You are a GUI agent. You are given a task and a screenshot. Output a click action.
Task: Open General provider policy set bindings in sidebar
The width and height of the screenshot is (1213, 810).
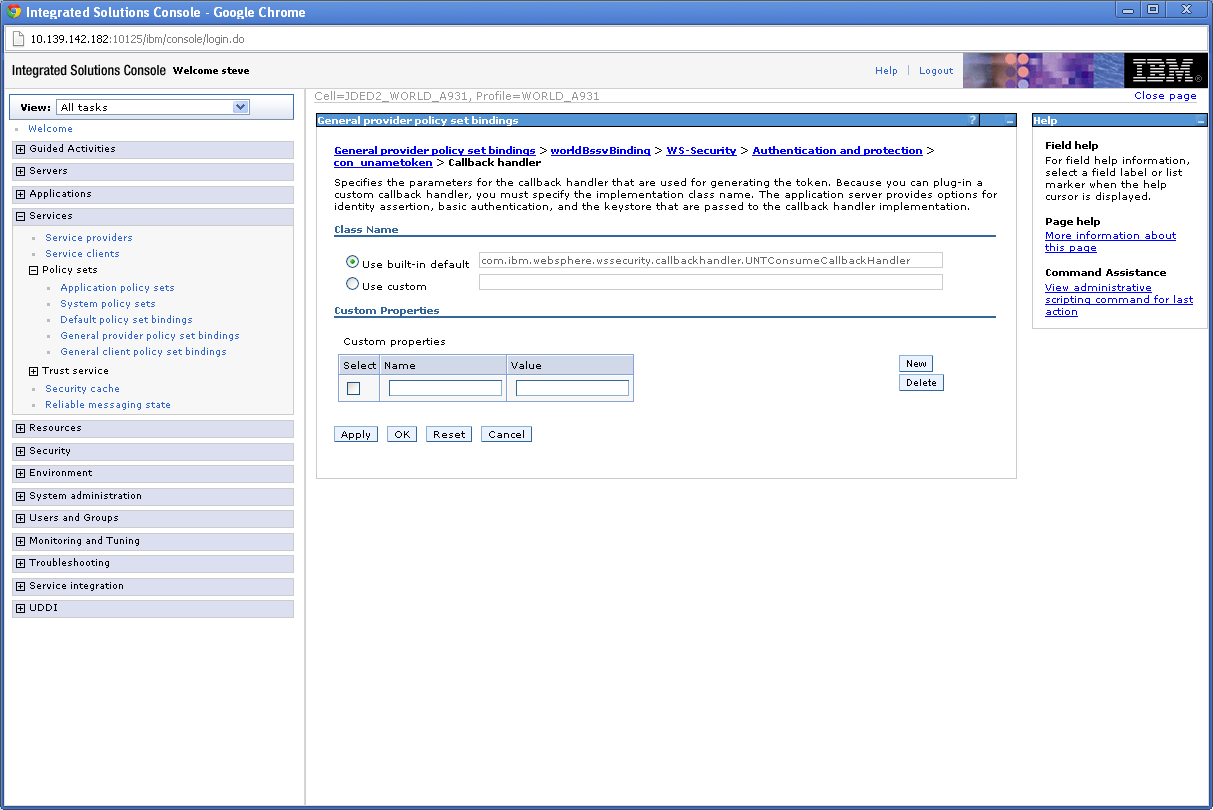[x=150, y=336]
